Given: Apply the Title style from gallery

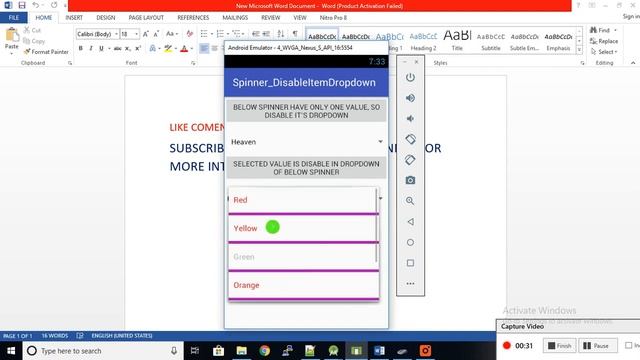Looking at the screenshot, I should pos(457,40).
